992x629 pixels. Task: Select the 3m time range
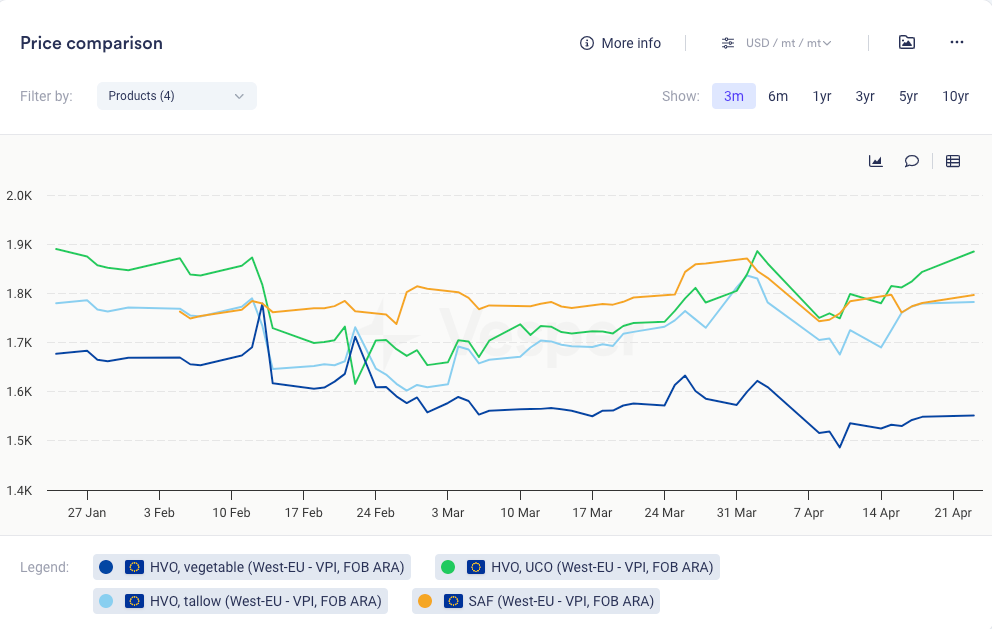(734, 96)
